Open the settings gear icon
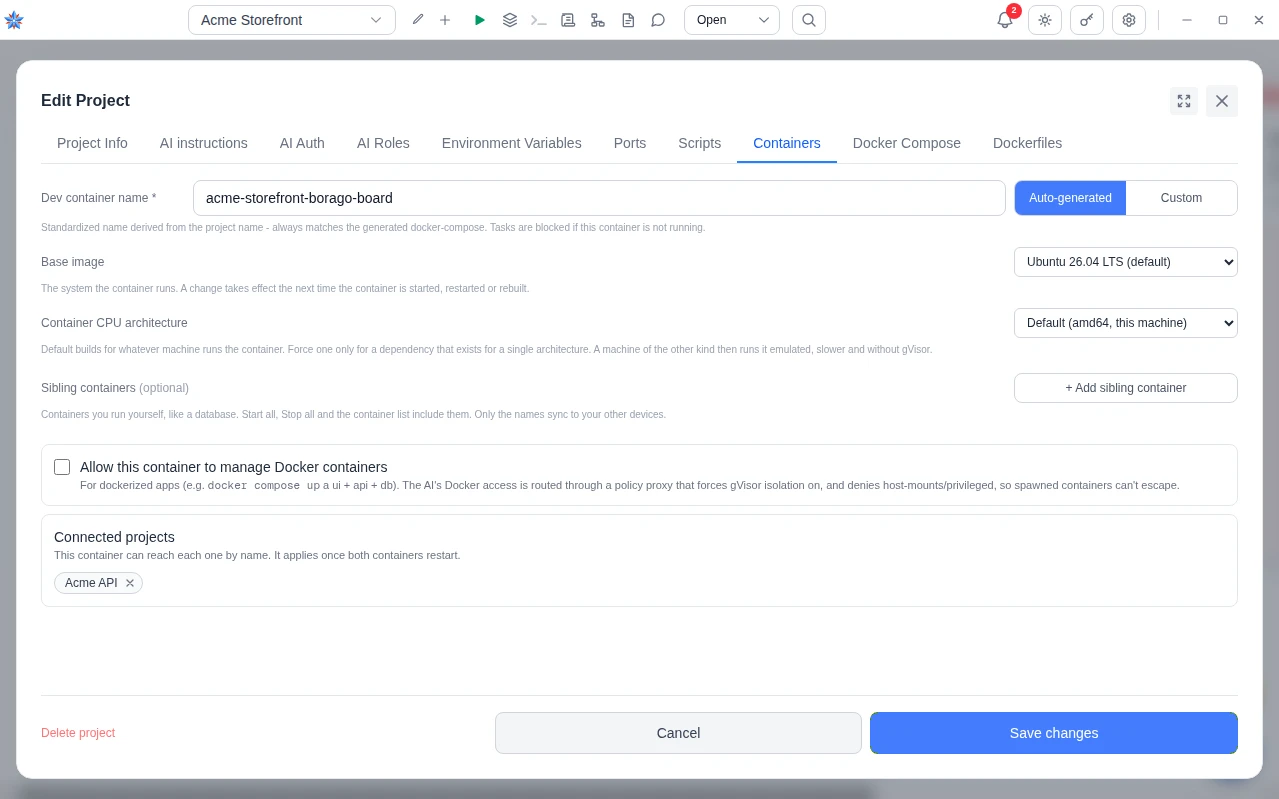The image size is (1279, 799). pos(1129,20)
